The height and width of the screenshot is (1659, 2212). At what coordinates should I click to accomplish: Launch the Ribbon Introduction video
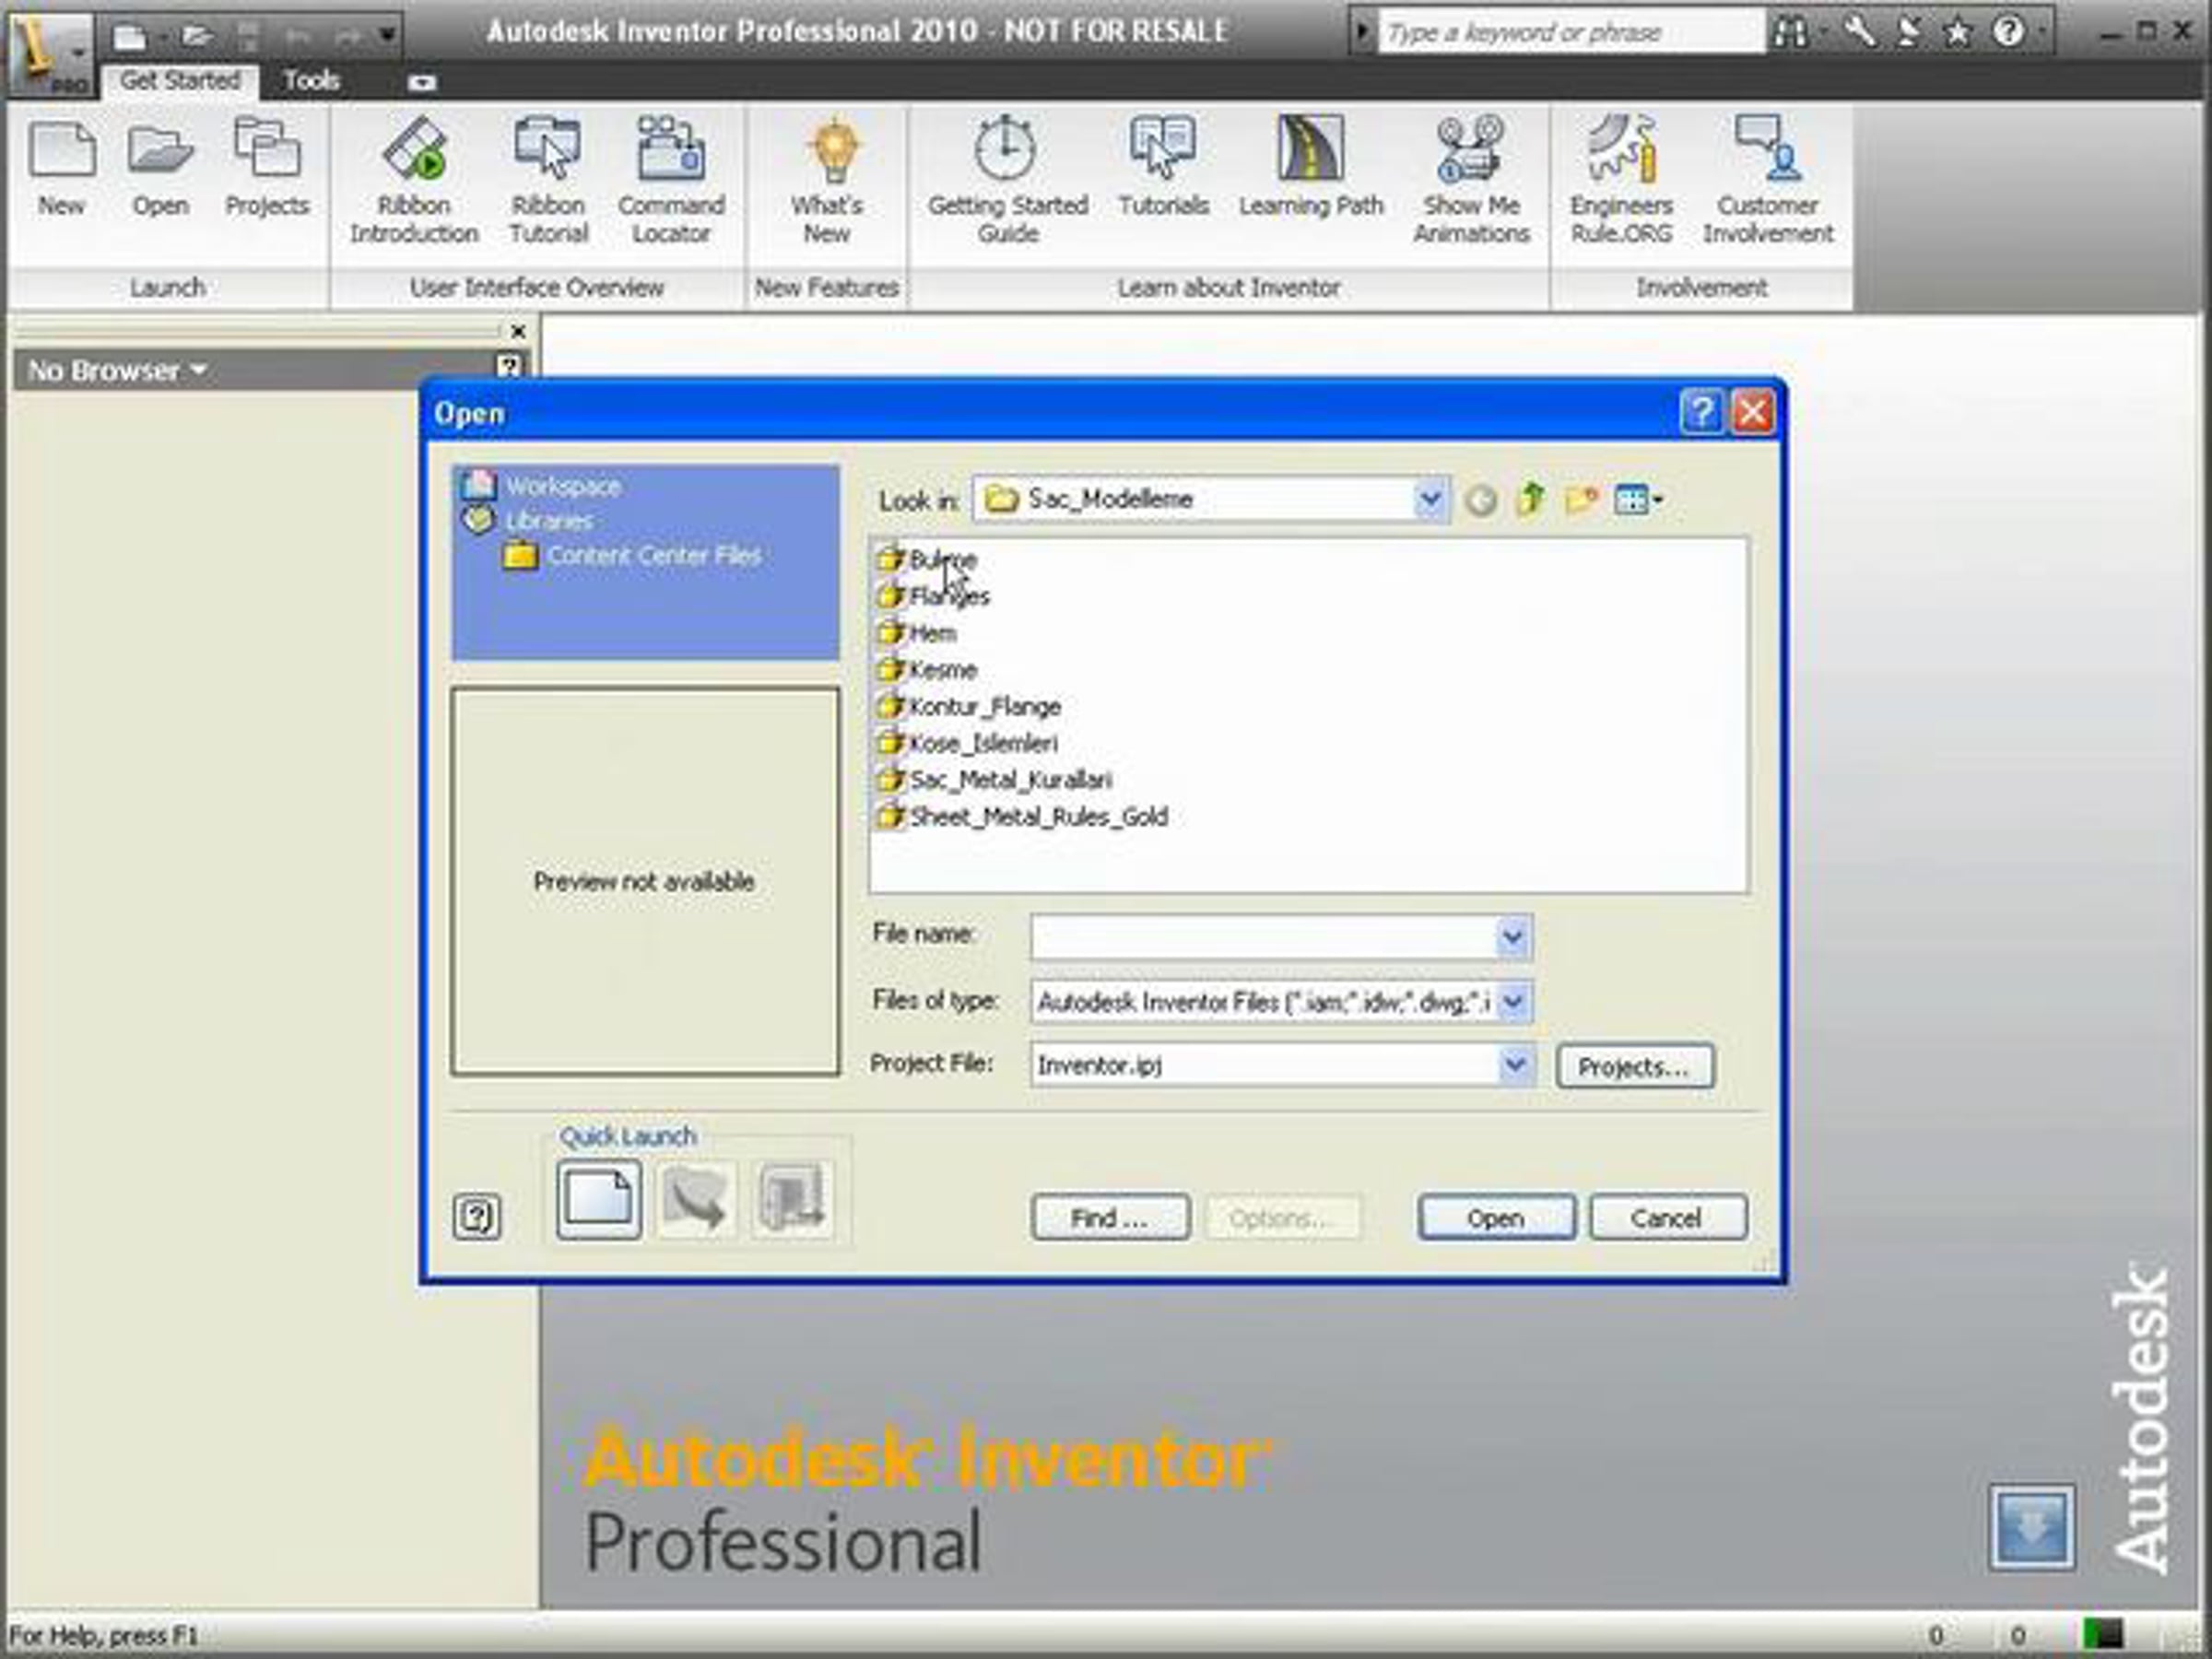point(414,180)
